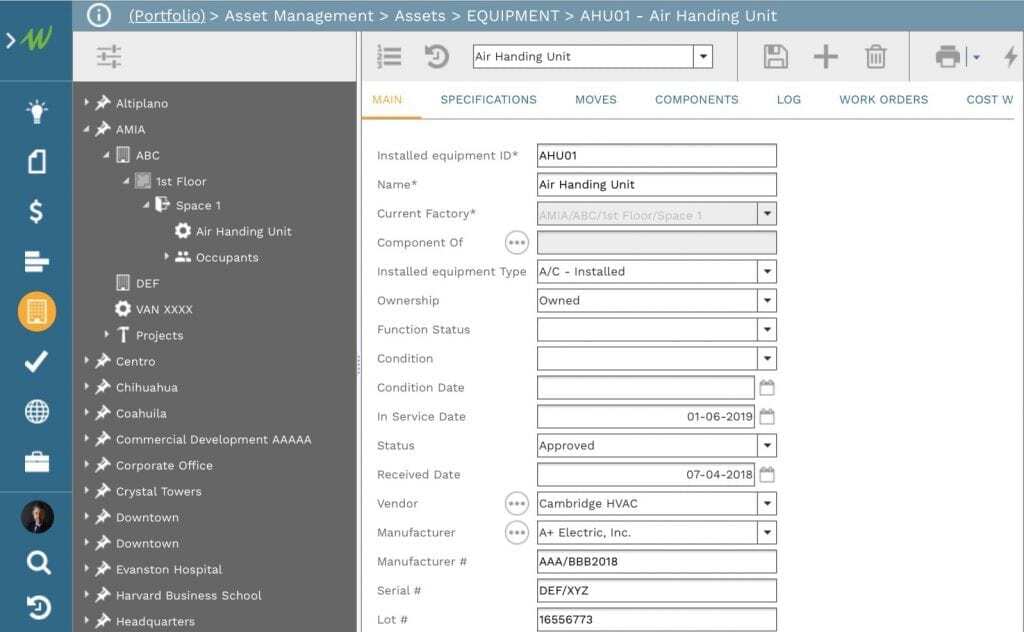
Task: Select VAN XXXX tree item
Action: tap(164, 309)
